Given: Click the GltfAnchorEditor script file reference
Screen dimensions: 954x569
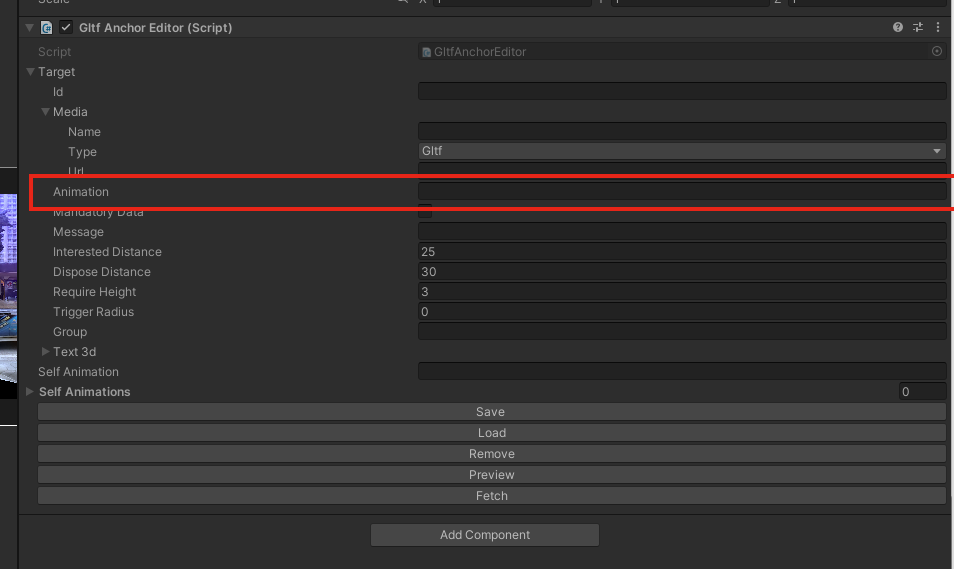Looking at the screenshot, I should click(480, 52).
